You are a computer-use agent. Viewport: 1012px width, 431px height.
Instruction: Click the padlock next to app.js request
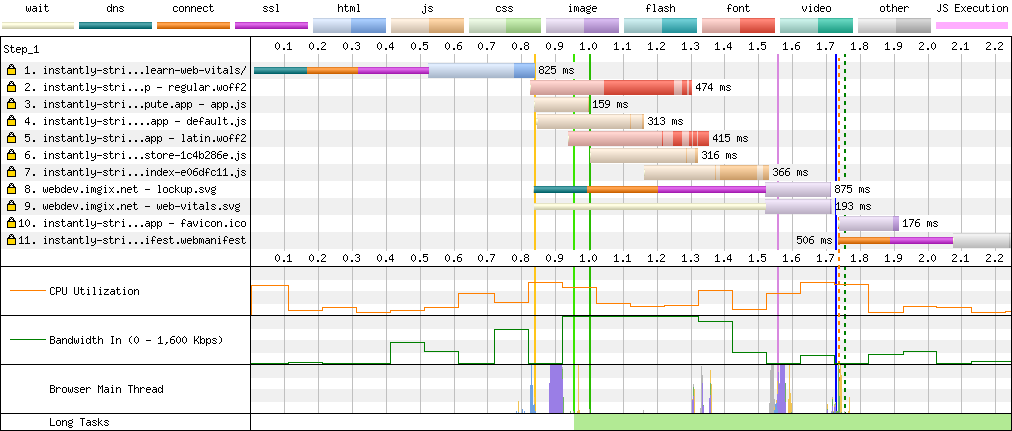tap(11, 105)
